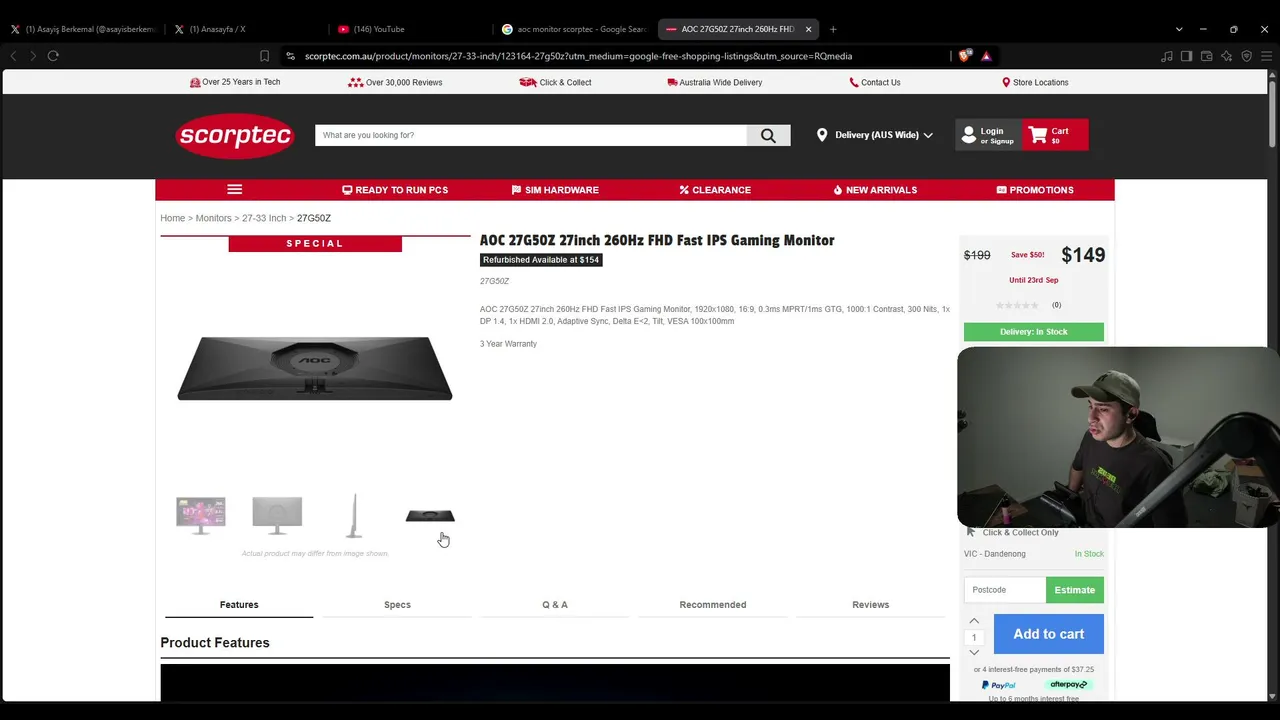Image resolution: width=1280 pixels, height=720 pixels.
Task: Click the Estimate shipping button
Action: tap(1075, 590)
